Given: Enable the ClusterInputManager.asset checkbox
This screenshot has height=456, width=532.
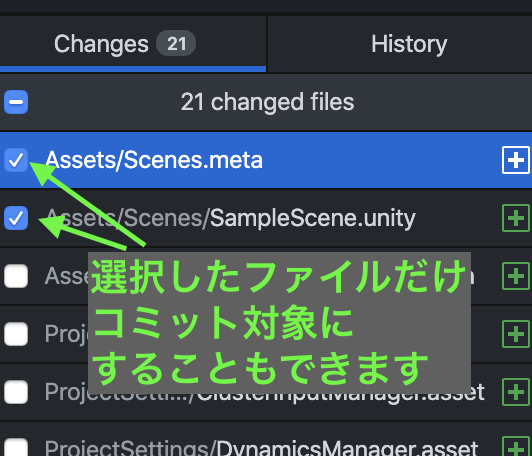Looking at the screenshot, I should (x=16, y=392).
